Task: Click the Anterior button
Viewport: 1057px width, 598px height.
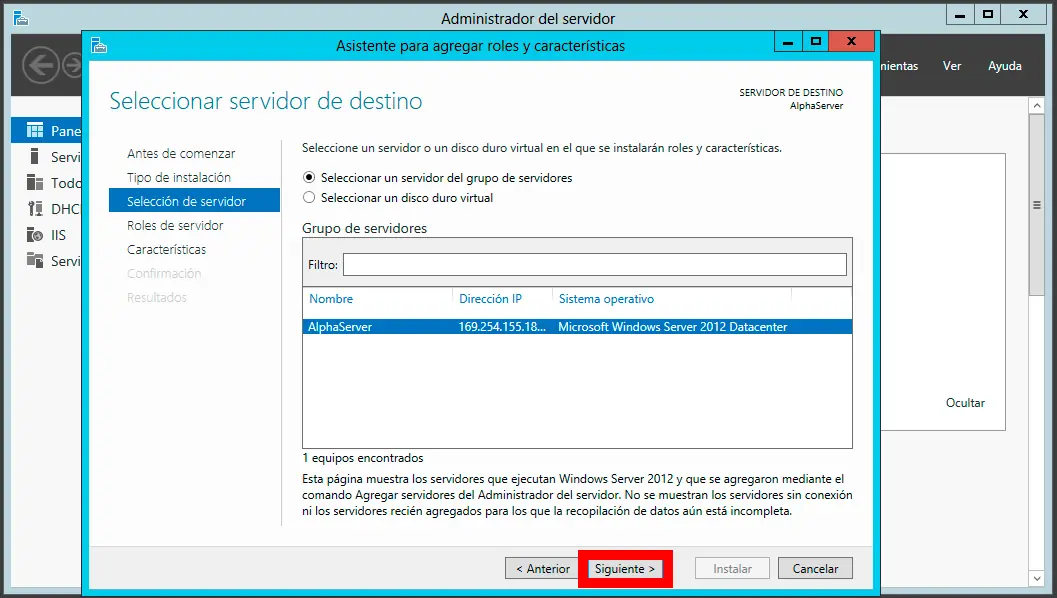Action: click(543, 568)
